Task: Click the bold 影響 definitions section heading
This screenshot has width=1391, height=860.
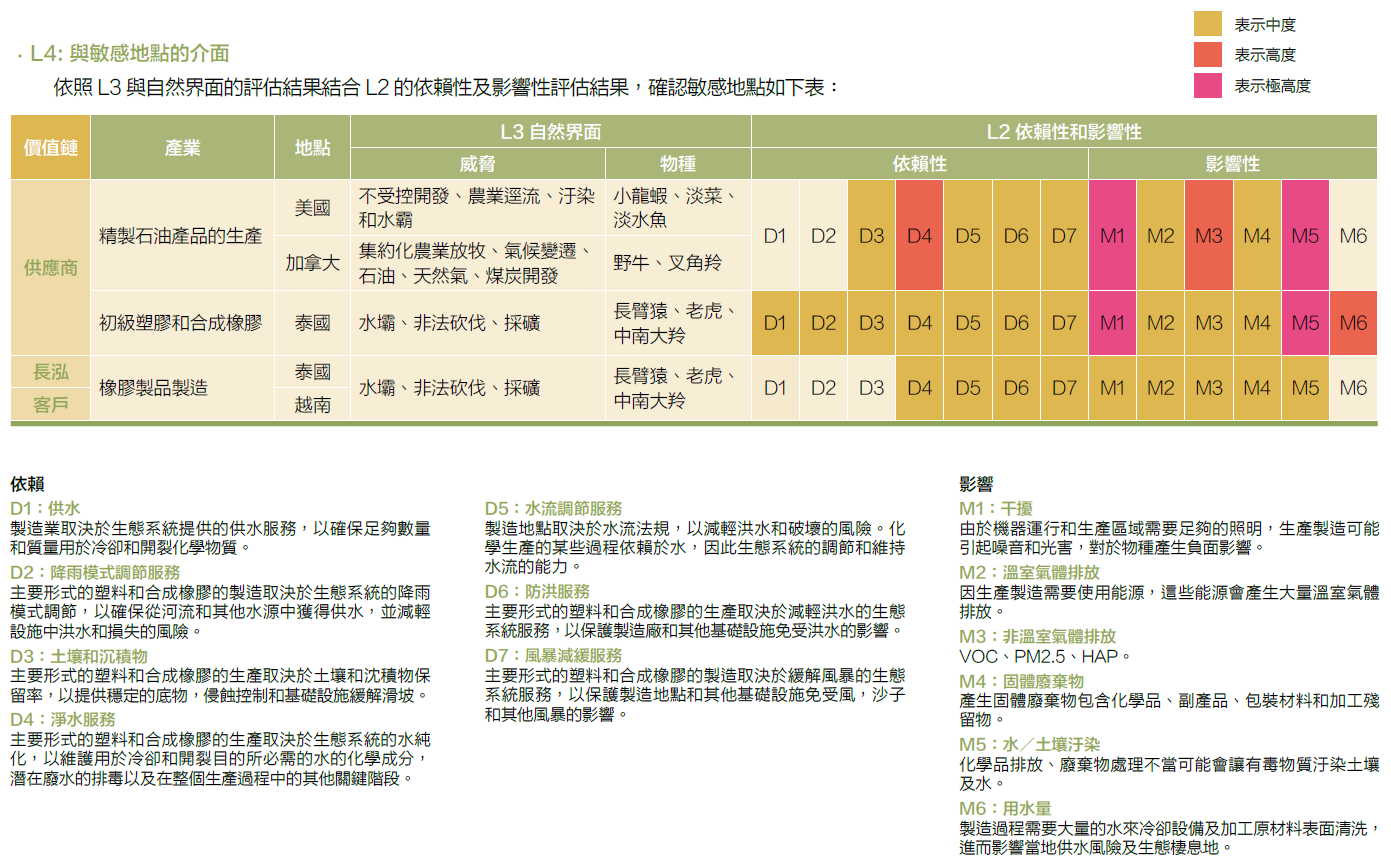Action: point(977,484)
